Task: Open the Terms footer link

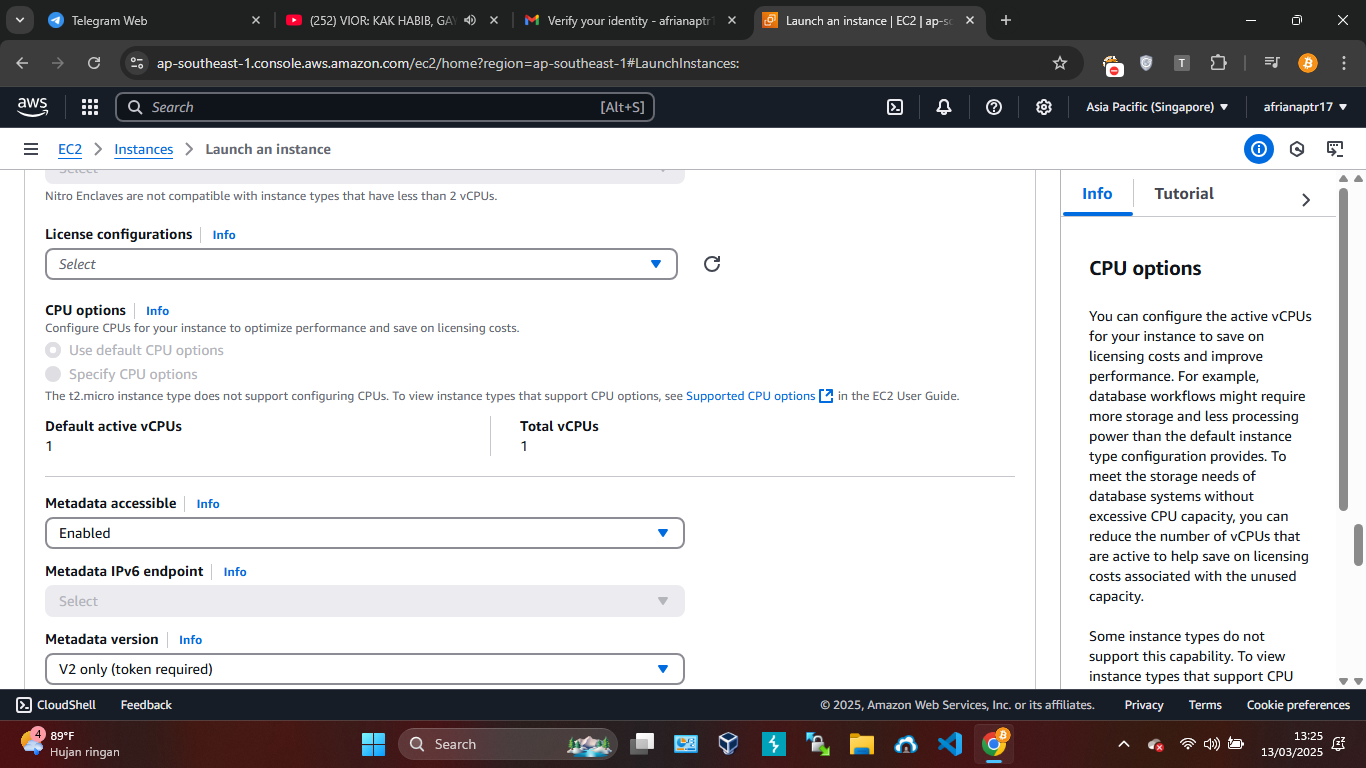Action: (x=1205, y=705)
